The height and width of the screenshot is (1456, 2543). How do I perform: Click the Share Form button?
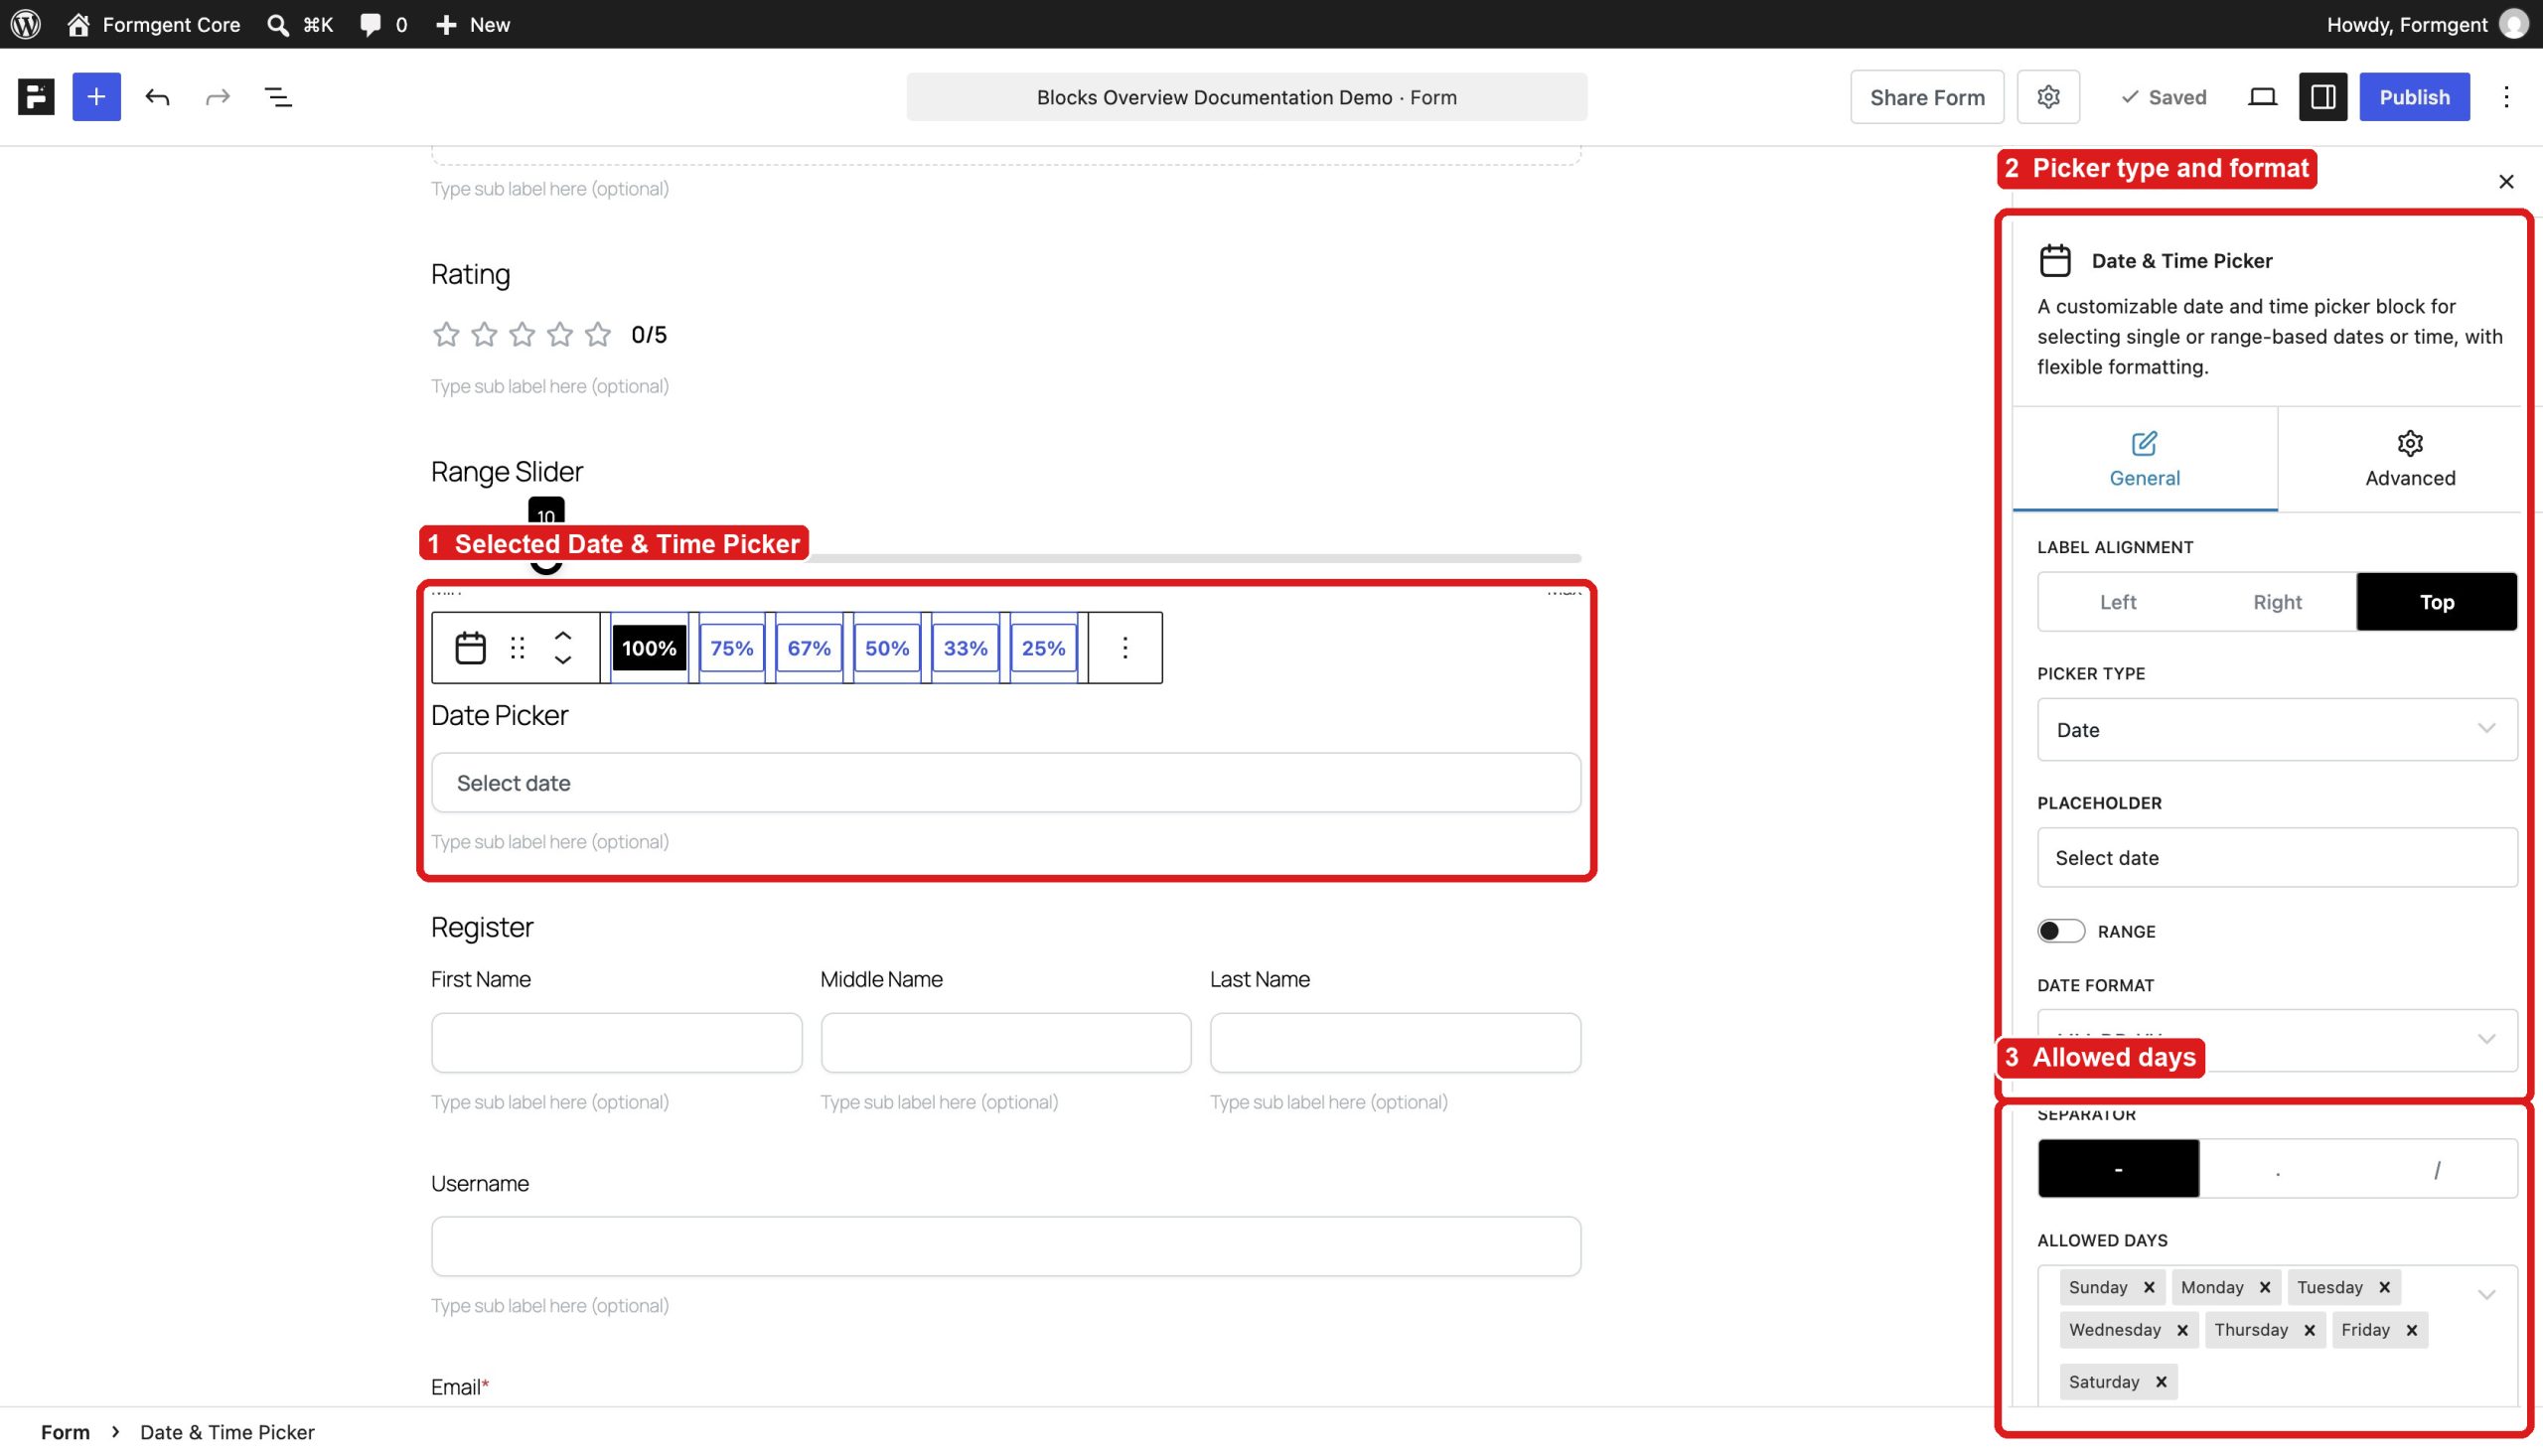pos(1926,97)
